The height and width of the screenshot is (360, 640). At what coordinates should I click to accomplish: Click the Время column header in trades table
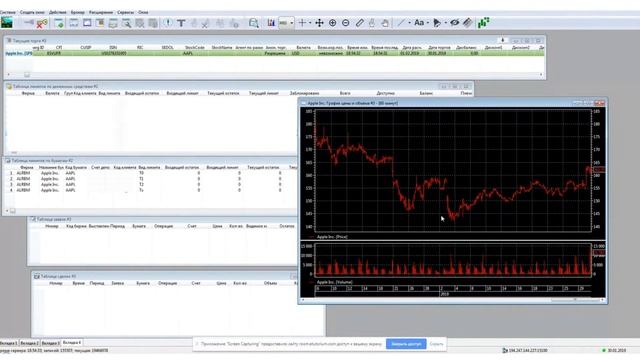point(78,283)
